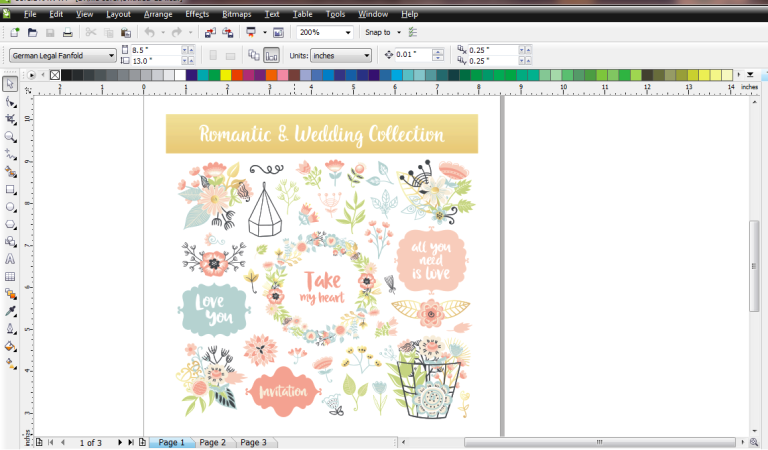The image size is (768, 450).
Task: Expand the redo history arrow
Action: coord(191,32)
